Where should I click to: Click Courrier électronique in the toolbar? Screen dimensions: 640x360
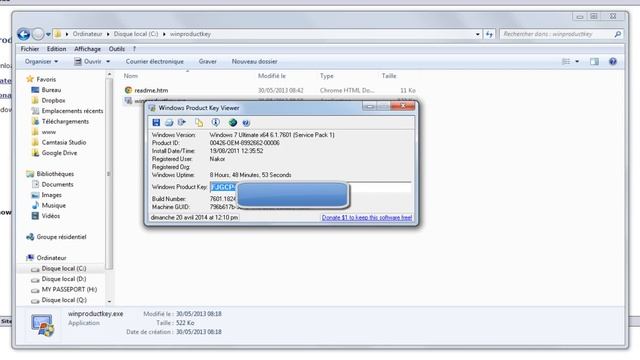point(155,62)
